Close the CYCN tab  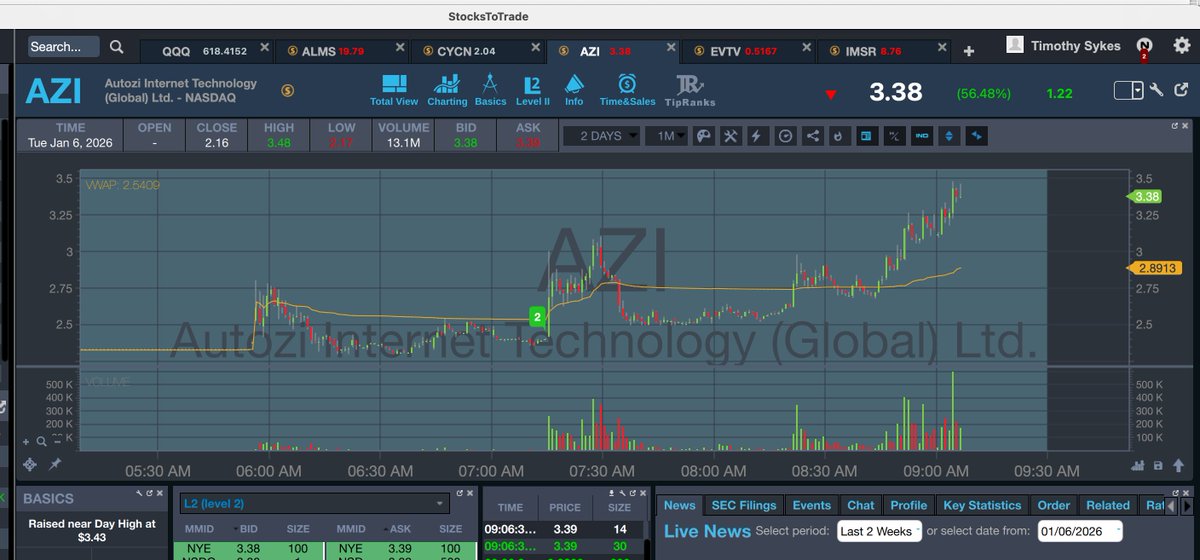536,47
